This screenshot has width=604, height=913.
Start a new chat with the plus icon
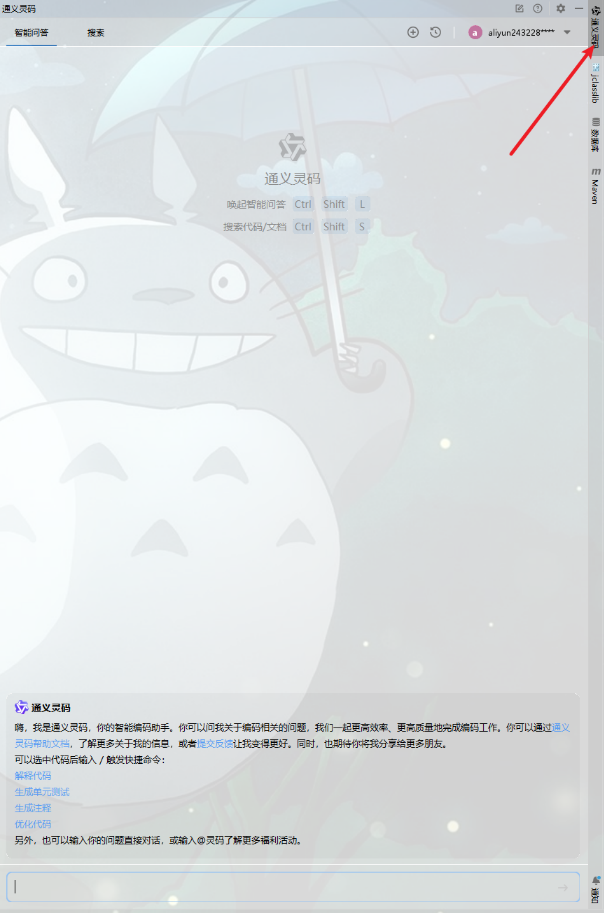pos(413,33)
